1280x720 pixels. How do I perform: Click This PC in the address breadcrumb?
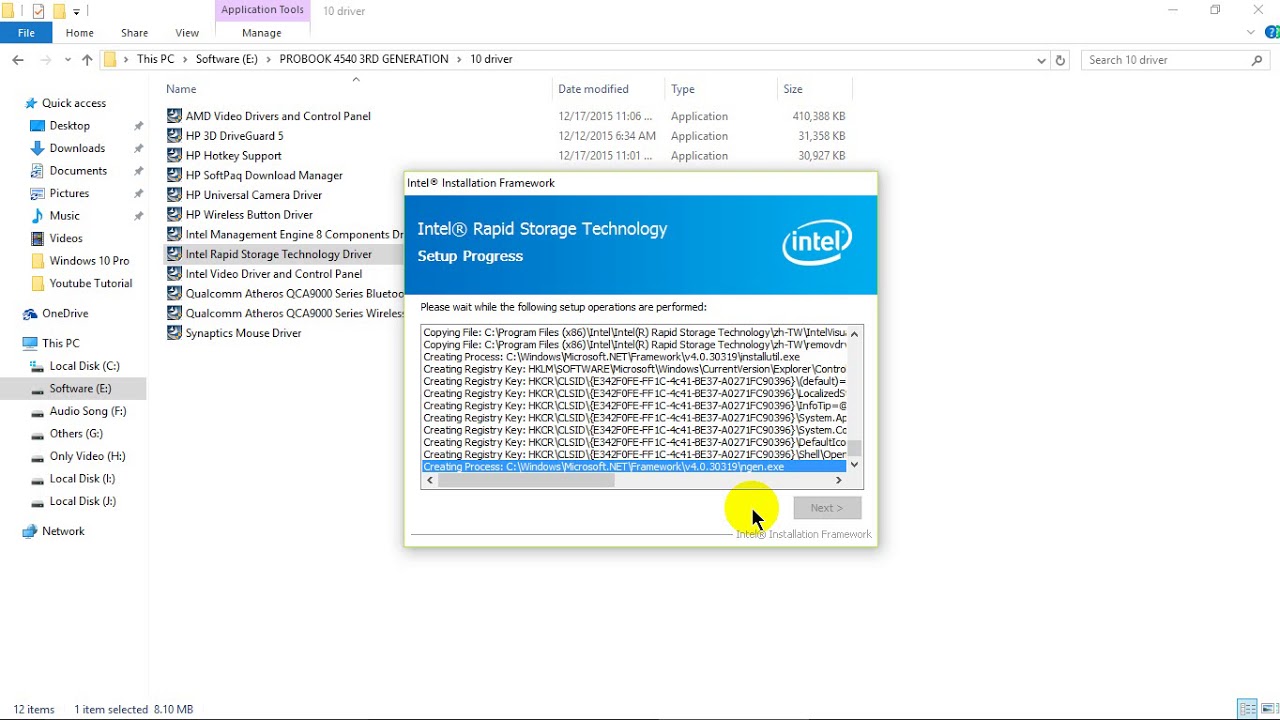155,59
